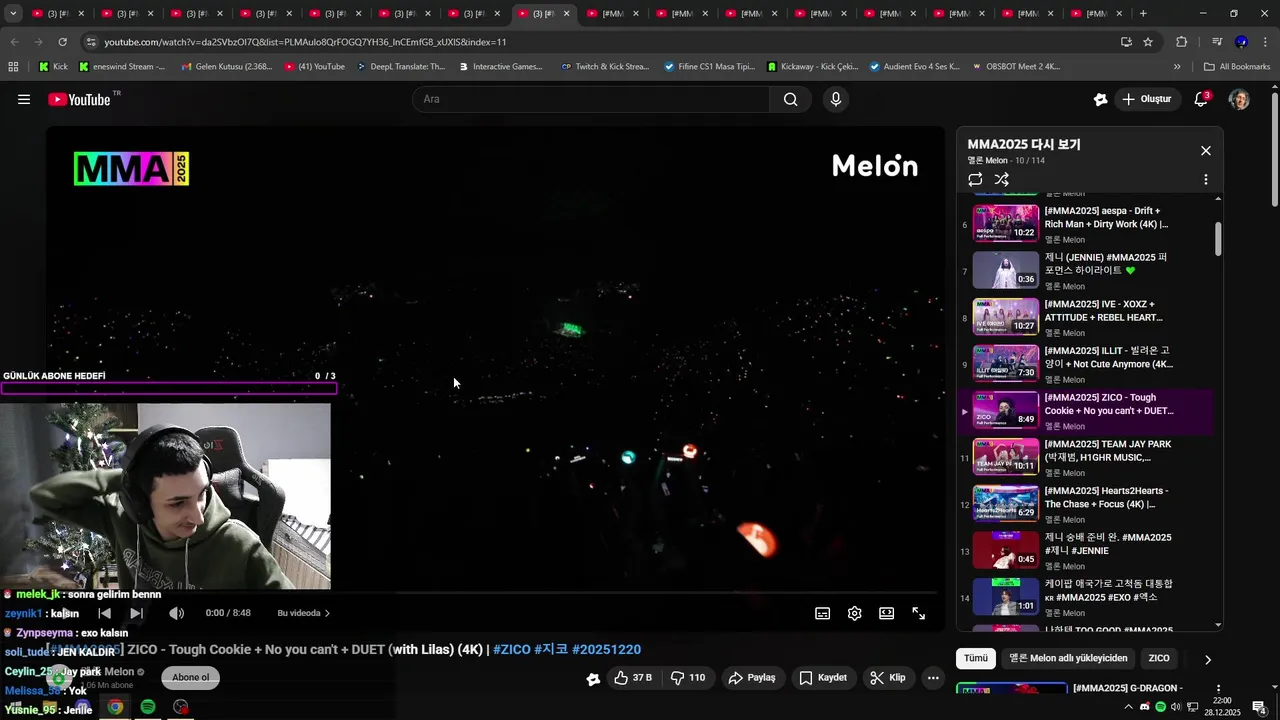Toggle subtitles in video player
The height and width of the screenshot is (720, 1280).
[823, 613]
